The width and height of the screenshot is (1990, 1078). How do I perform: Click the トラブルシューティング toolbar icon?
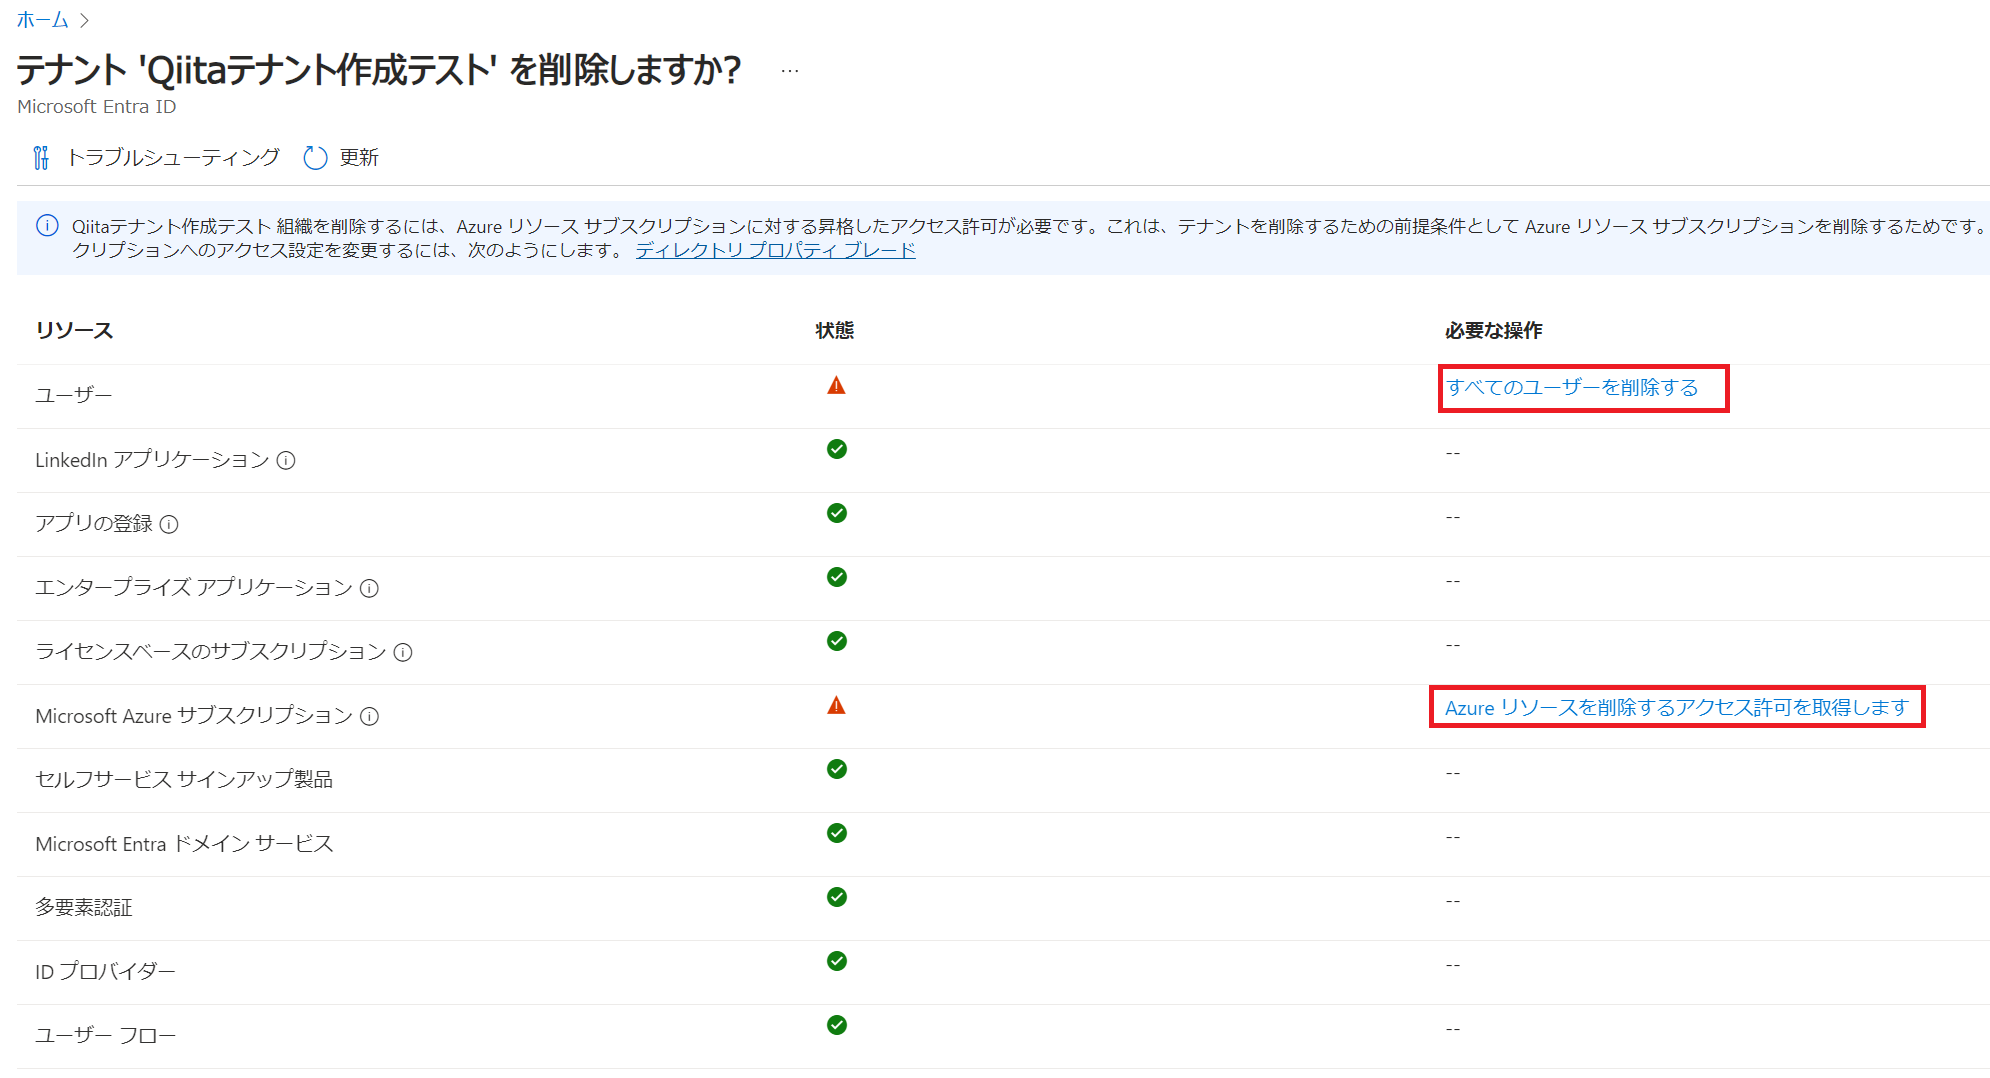[x=41, y=158]
